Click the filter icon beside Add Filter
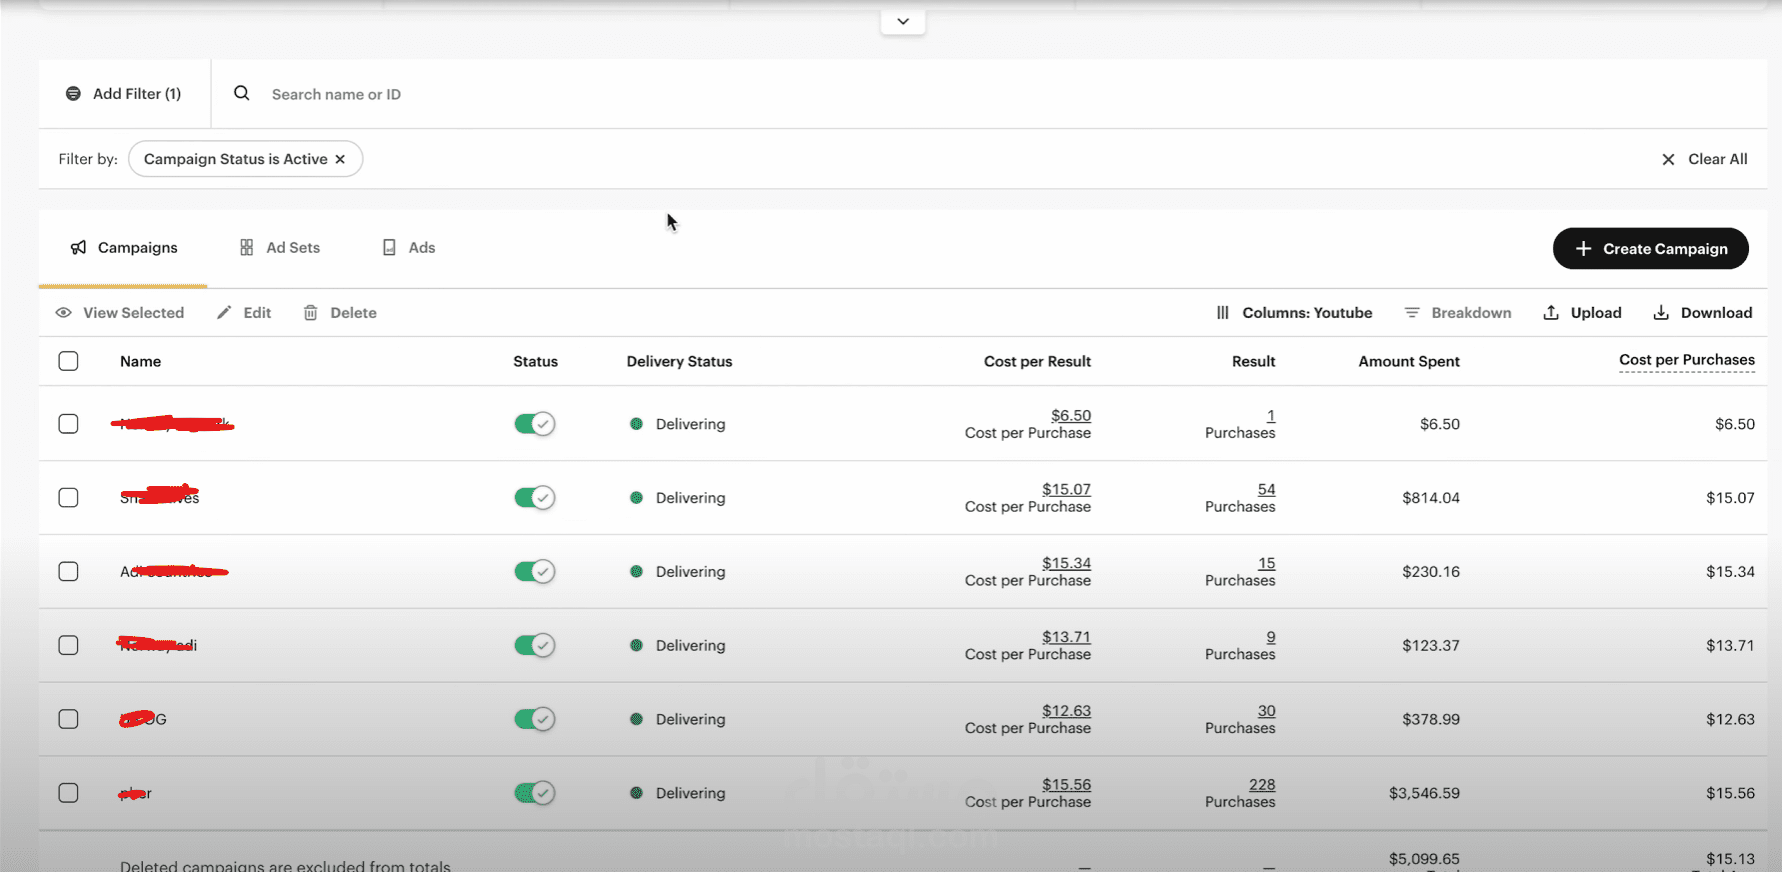The height and width of the screenshot is (872, 1782). pyautogui.click(x=73, y=94)
